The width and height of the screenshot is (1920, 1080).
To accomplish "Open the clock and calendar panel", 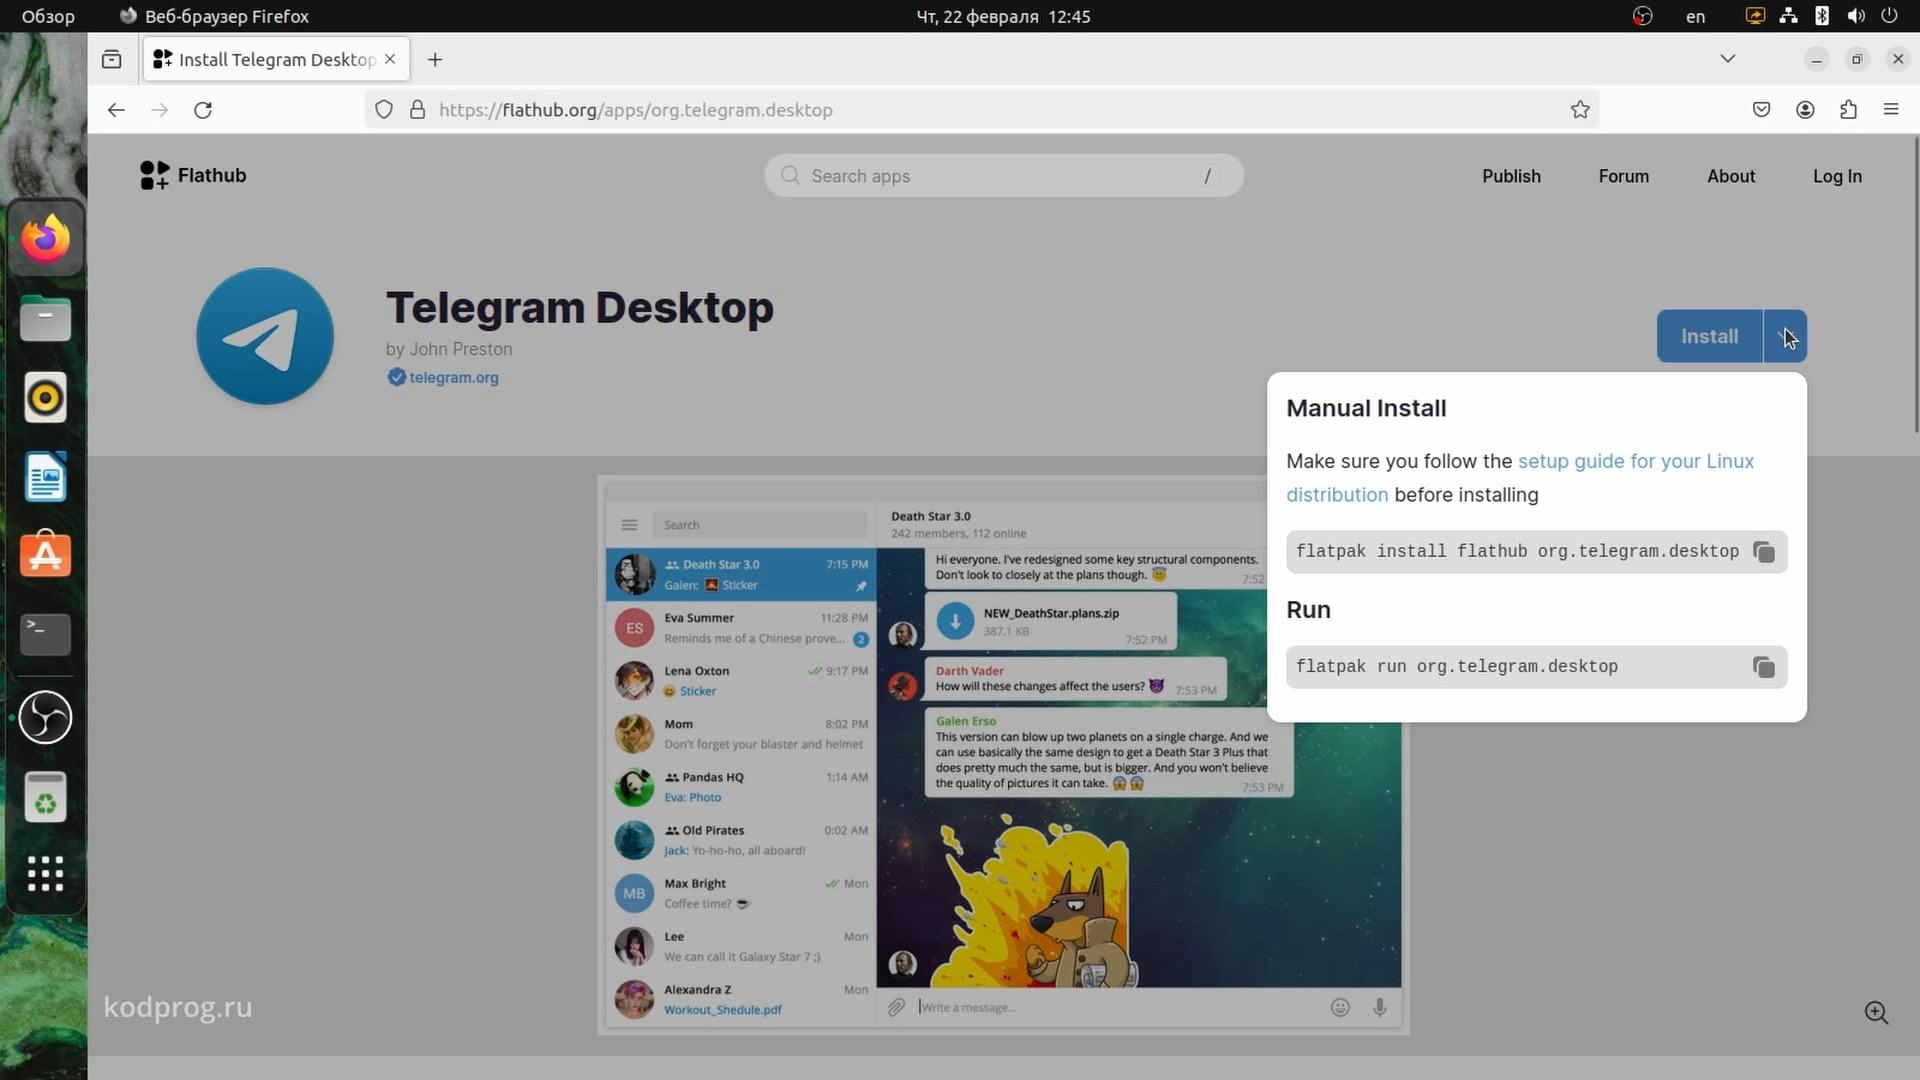I will (x=1003, y=16).
